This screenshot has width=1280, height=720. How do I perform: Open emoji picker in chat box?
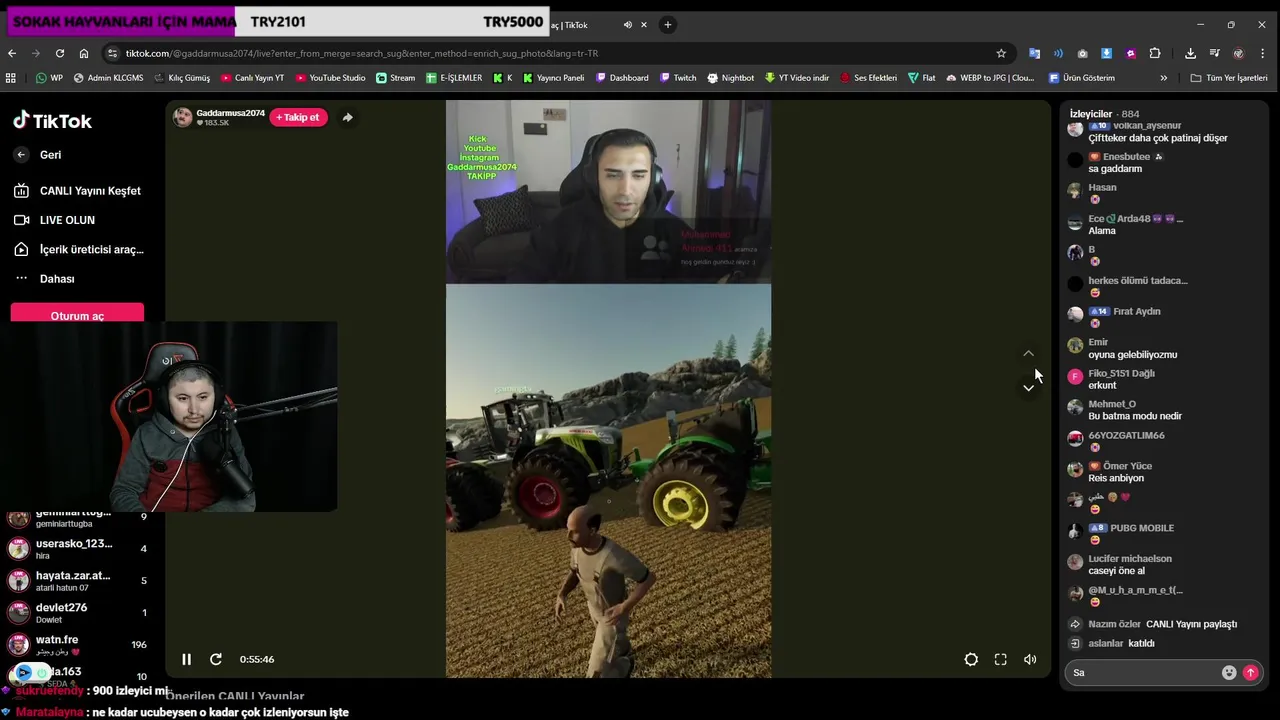[1229, 673]
